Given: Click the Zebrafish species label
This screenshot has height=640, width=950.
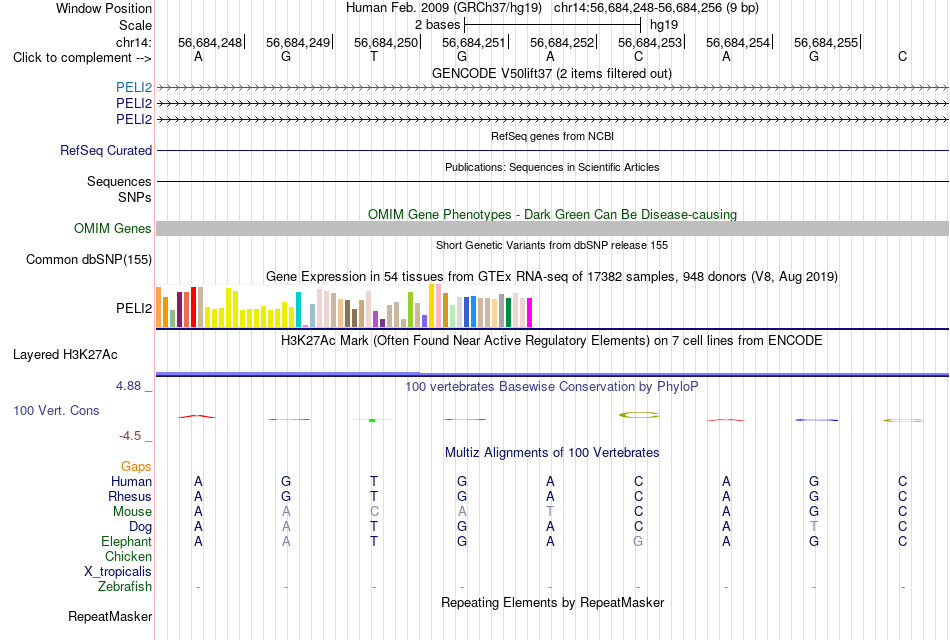Looking at the screenshot, I should pyautogui.click(x=125, y=587).
